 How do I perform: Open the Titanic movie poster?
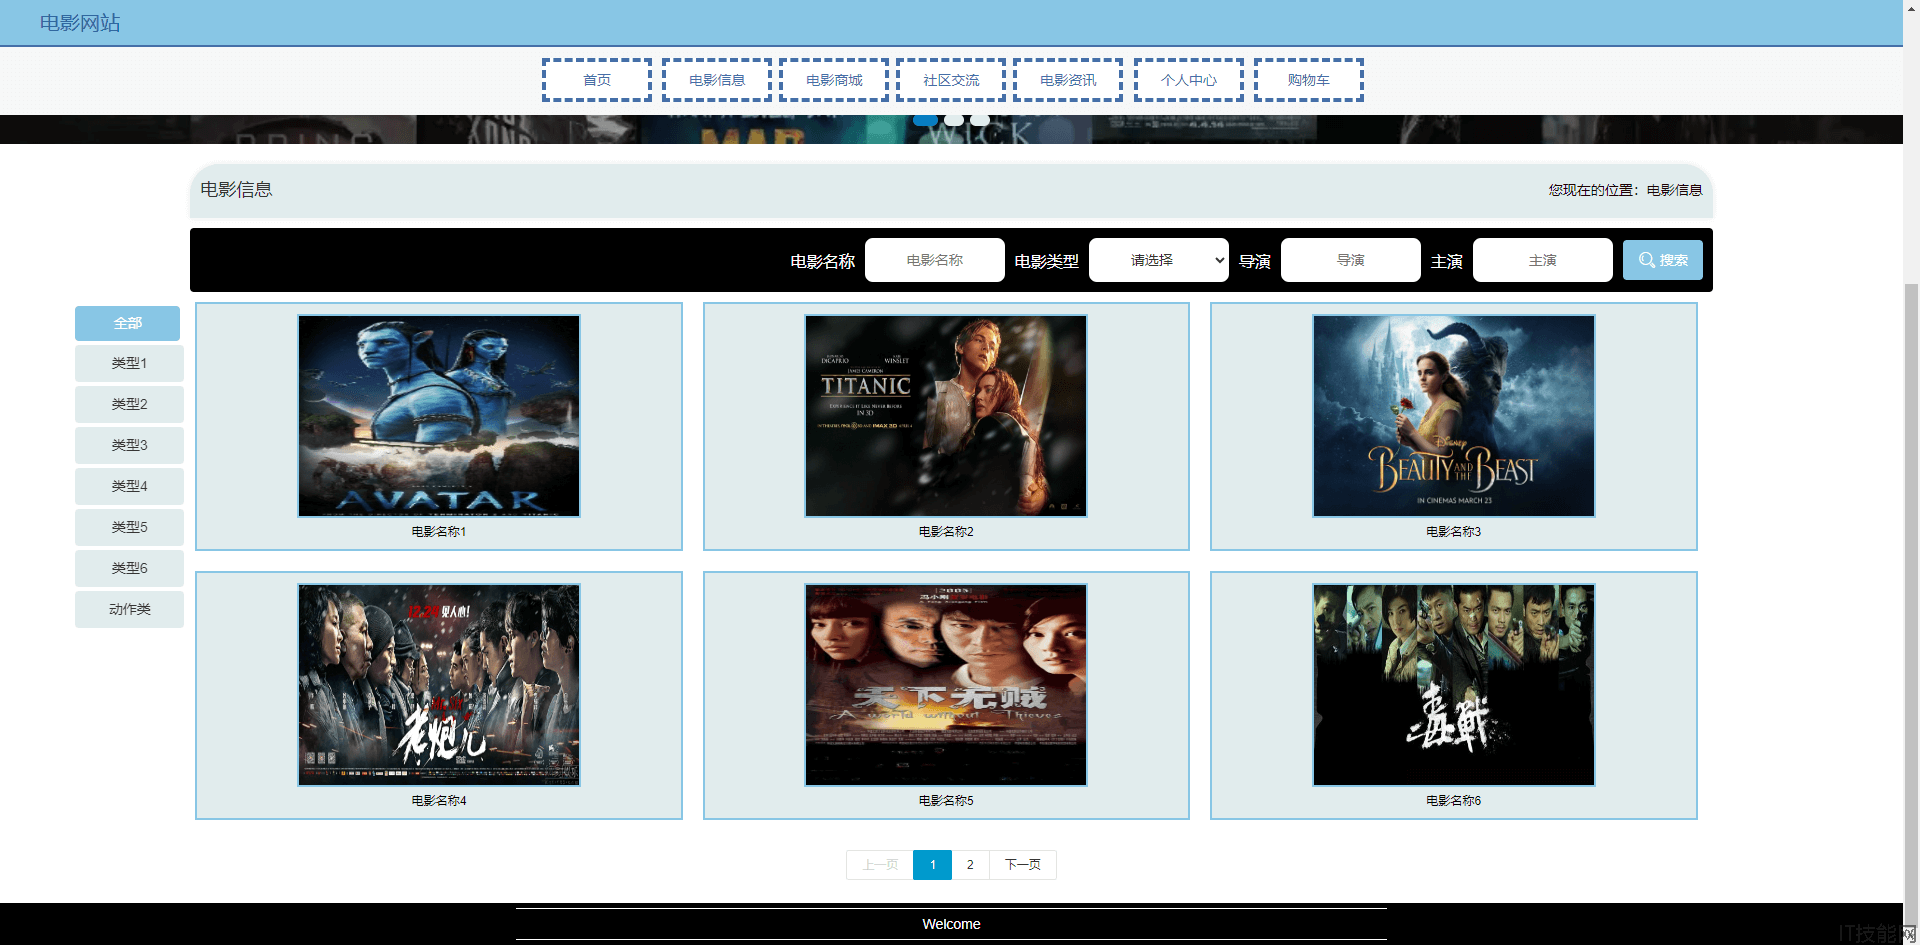coord(946,416)
